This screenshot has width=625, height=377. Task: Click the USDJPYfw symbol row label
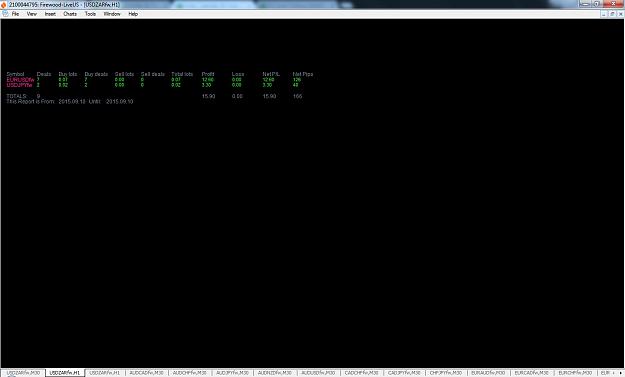point(19,85)
